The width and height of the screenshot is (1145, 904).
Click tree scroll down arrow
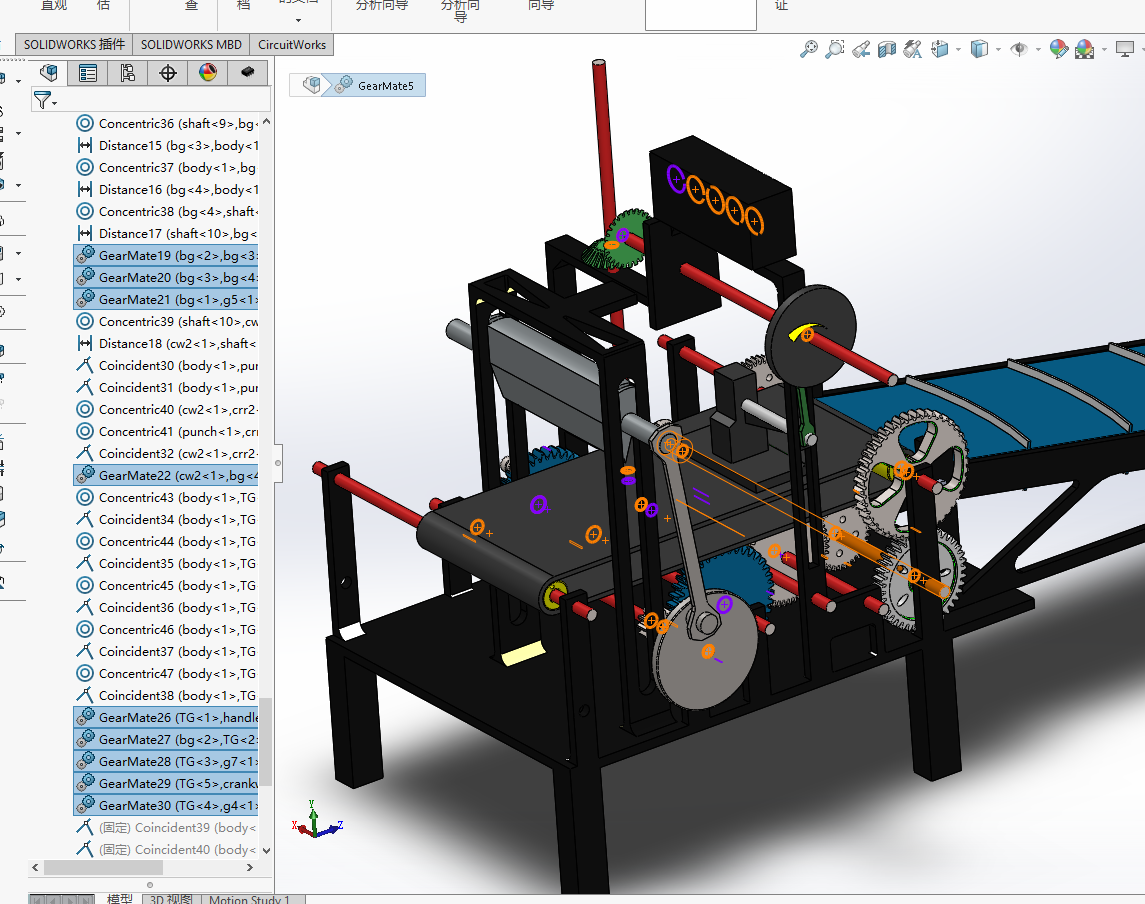pyautogui.click(x=267, y=850)
